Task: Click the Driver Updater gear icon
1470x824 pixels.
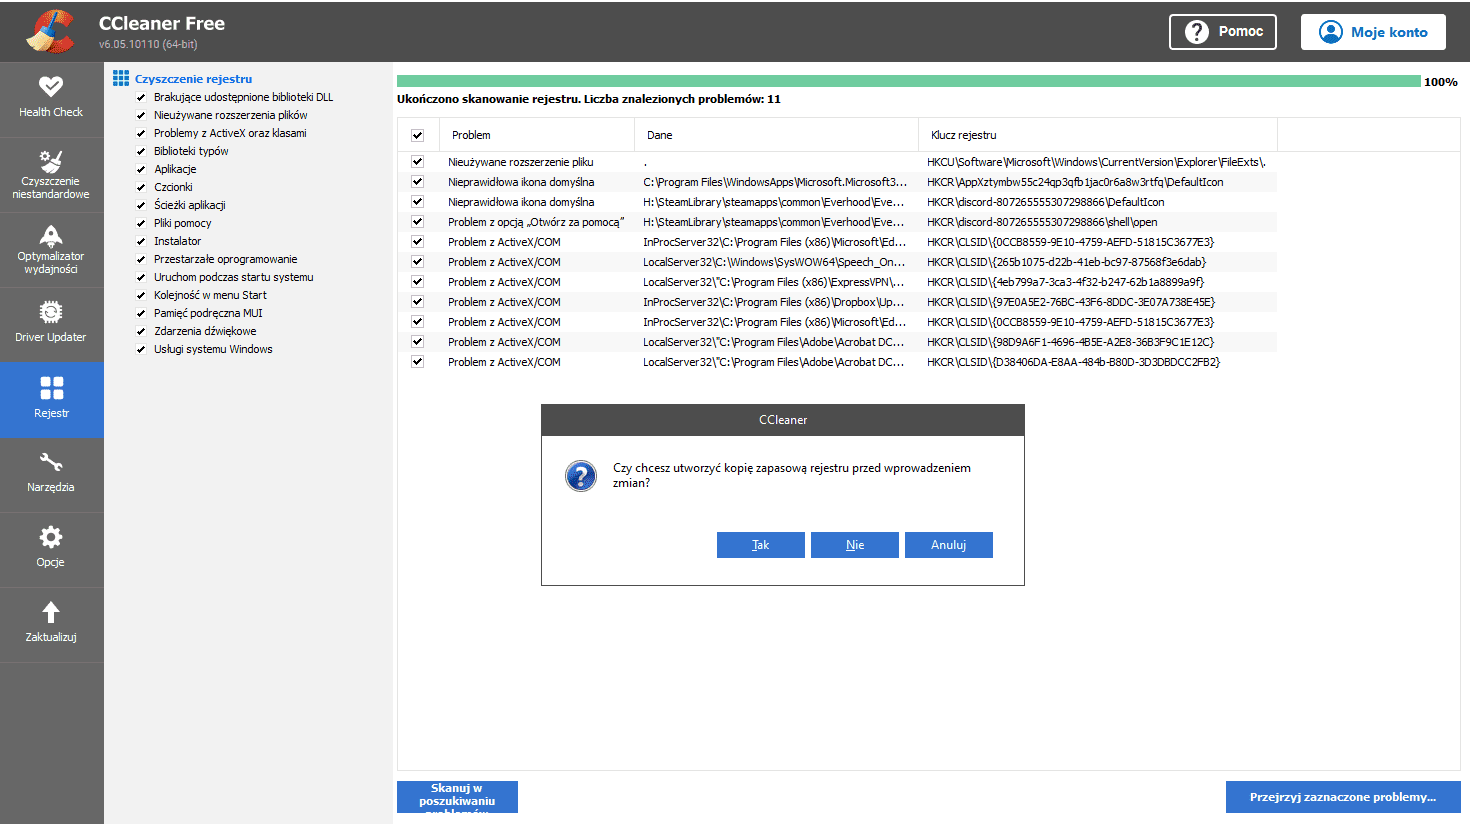Action: [x=51, y=312]
